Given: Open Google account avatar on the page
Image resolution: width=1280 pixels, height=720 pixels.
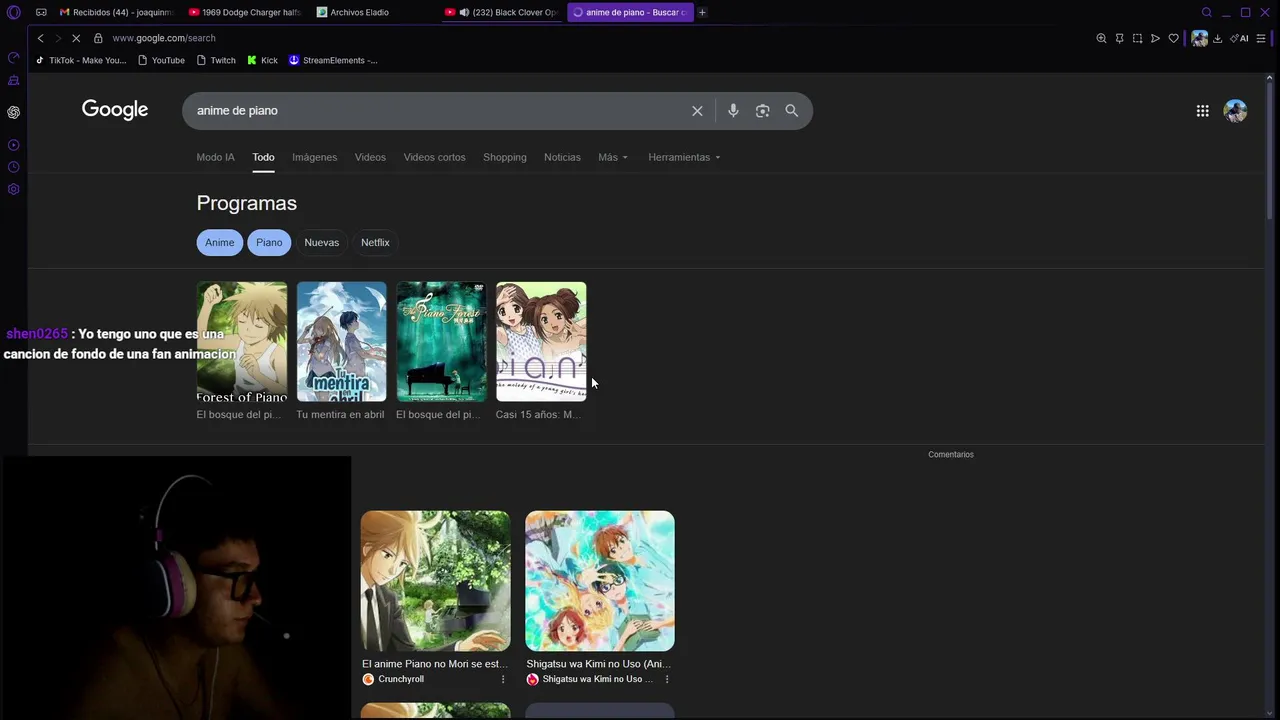Looking at the screenshot, I should click(x=1235, y=111).
